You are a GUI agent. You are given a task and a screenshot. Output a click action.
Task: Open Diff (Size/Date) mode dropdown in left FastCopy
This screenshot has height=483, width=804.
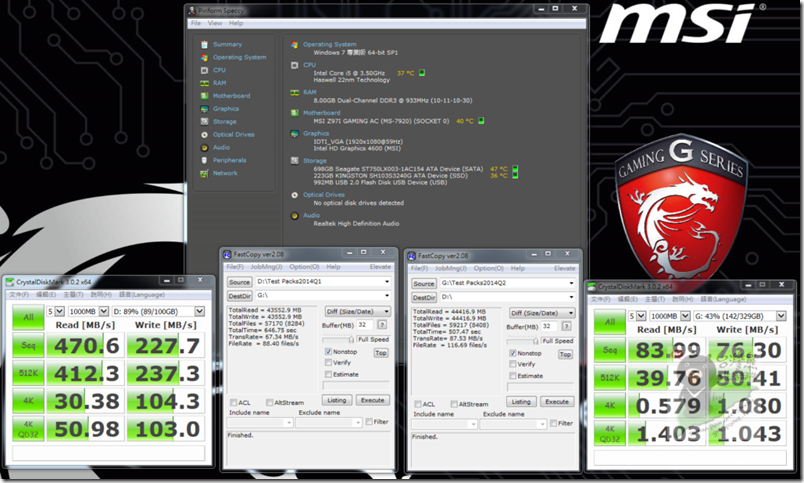(357, 311)
